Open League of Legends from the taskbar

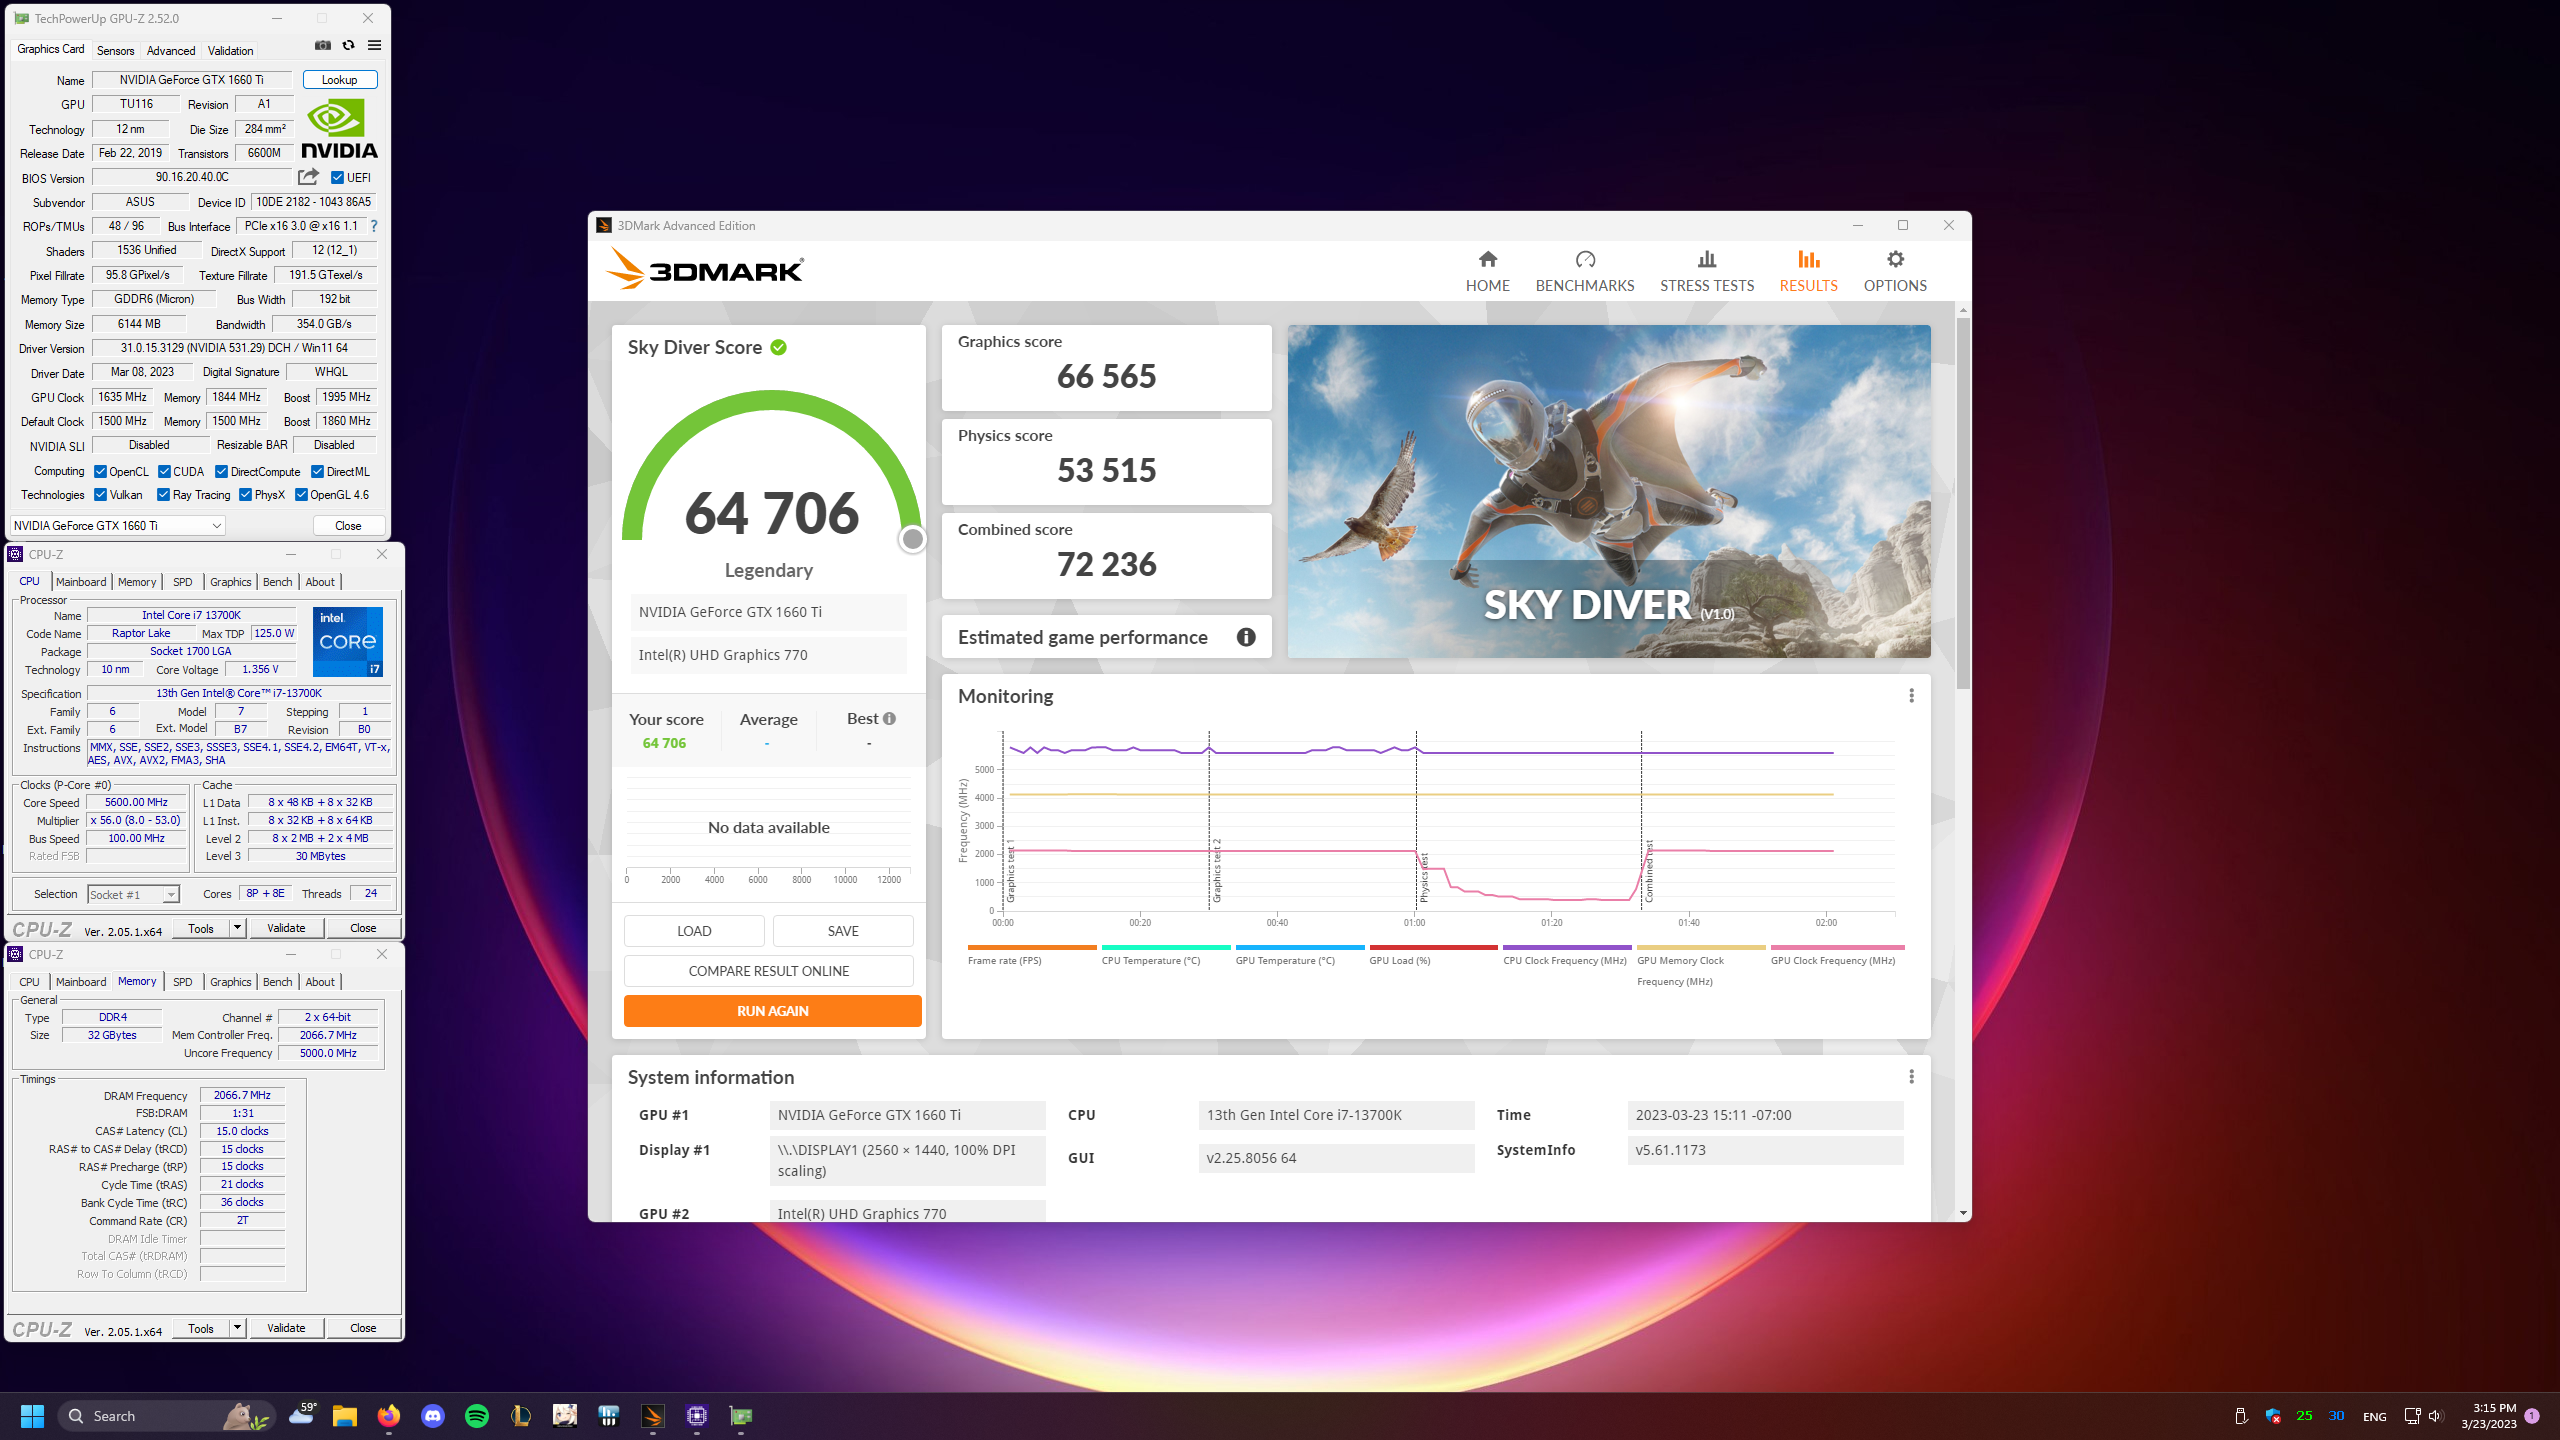tap(521, 1416)
